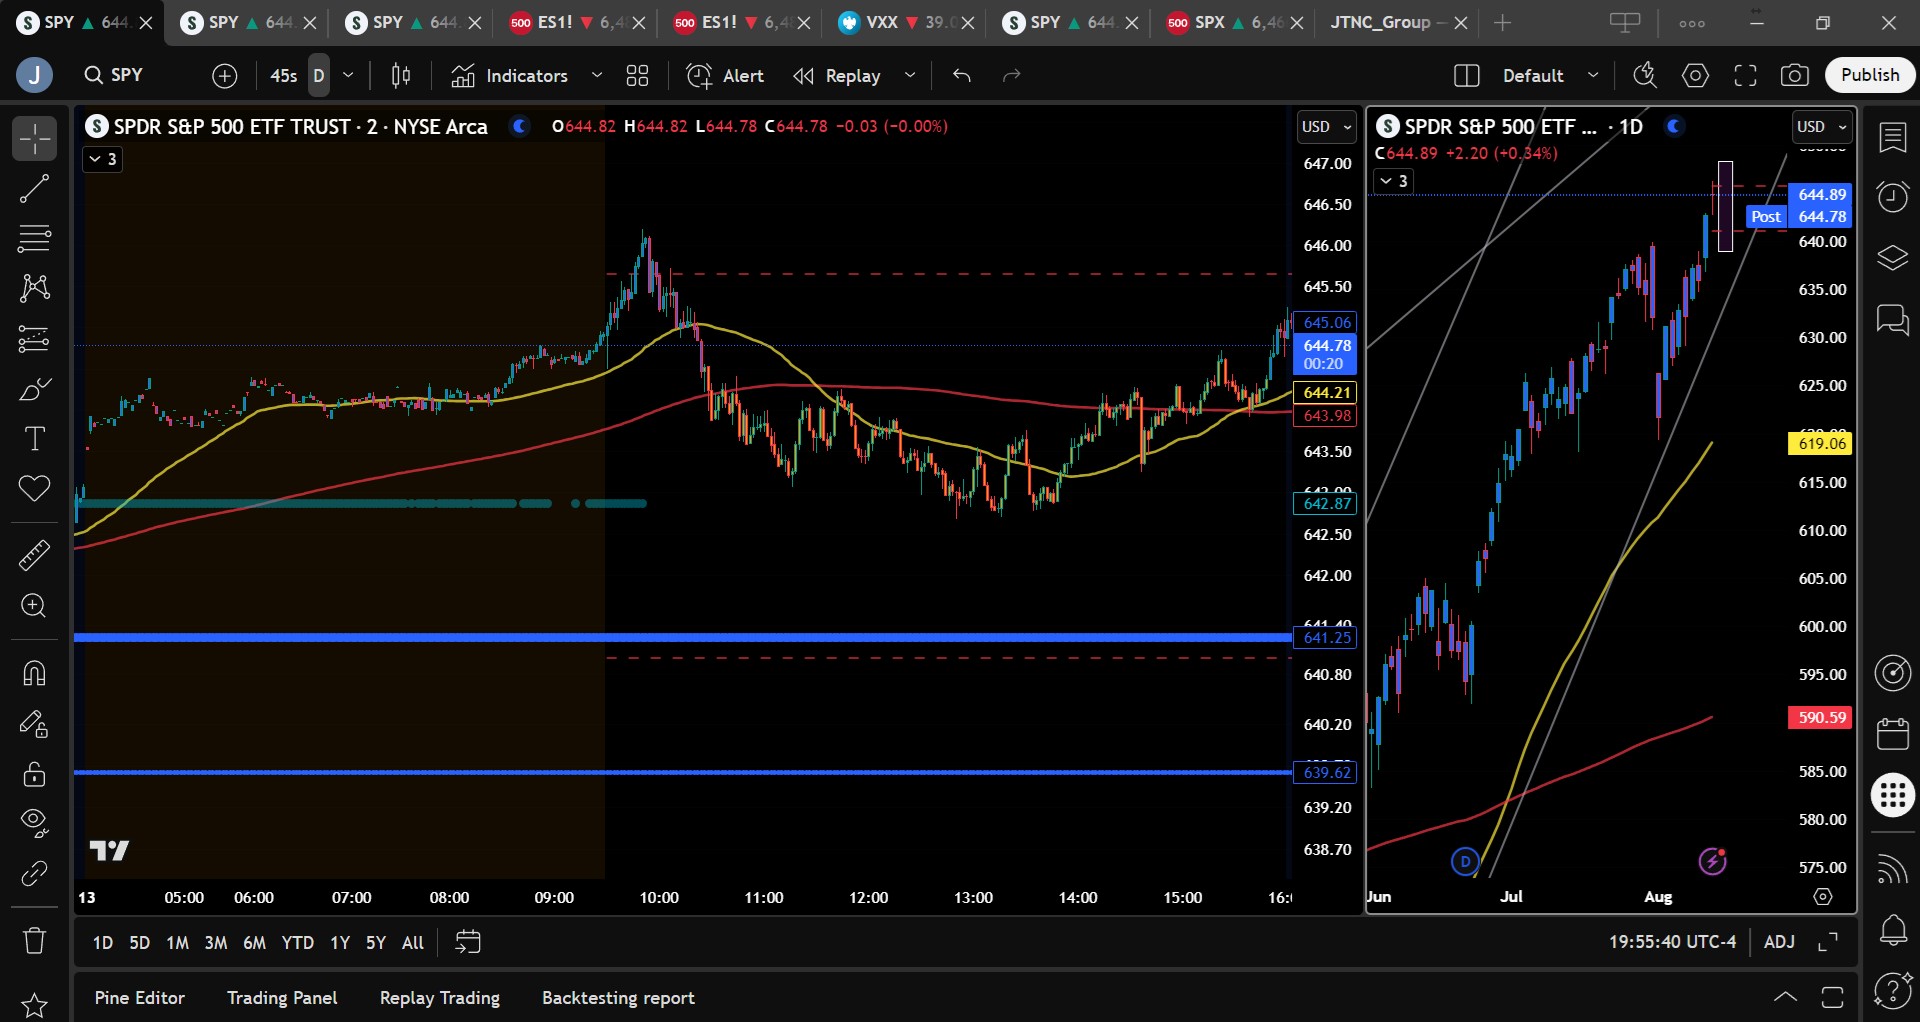The width and height of the screenshot is (1920, 1022).
Task: Select the YTD date range
Action: 297,942
